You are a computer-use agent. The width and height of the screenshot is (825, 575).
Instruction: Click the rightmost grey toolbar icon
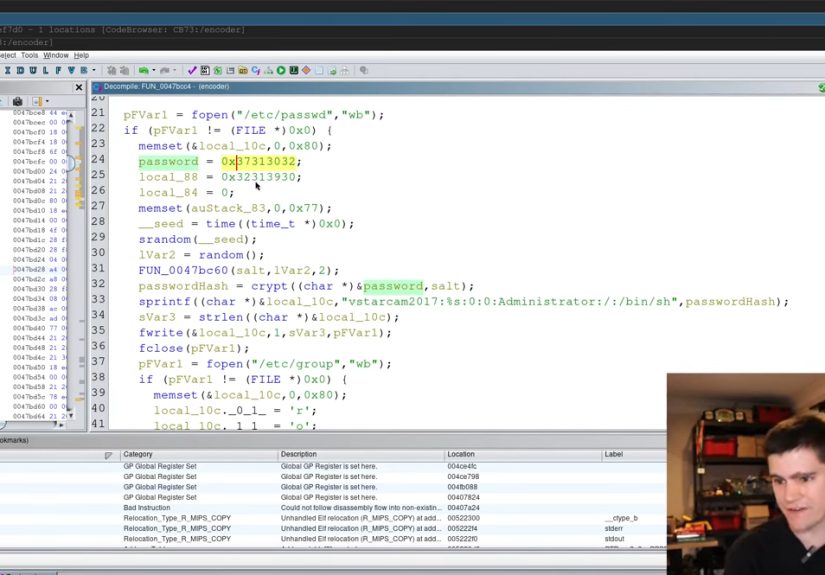click(x=364, y=70)
